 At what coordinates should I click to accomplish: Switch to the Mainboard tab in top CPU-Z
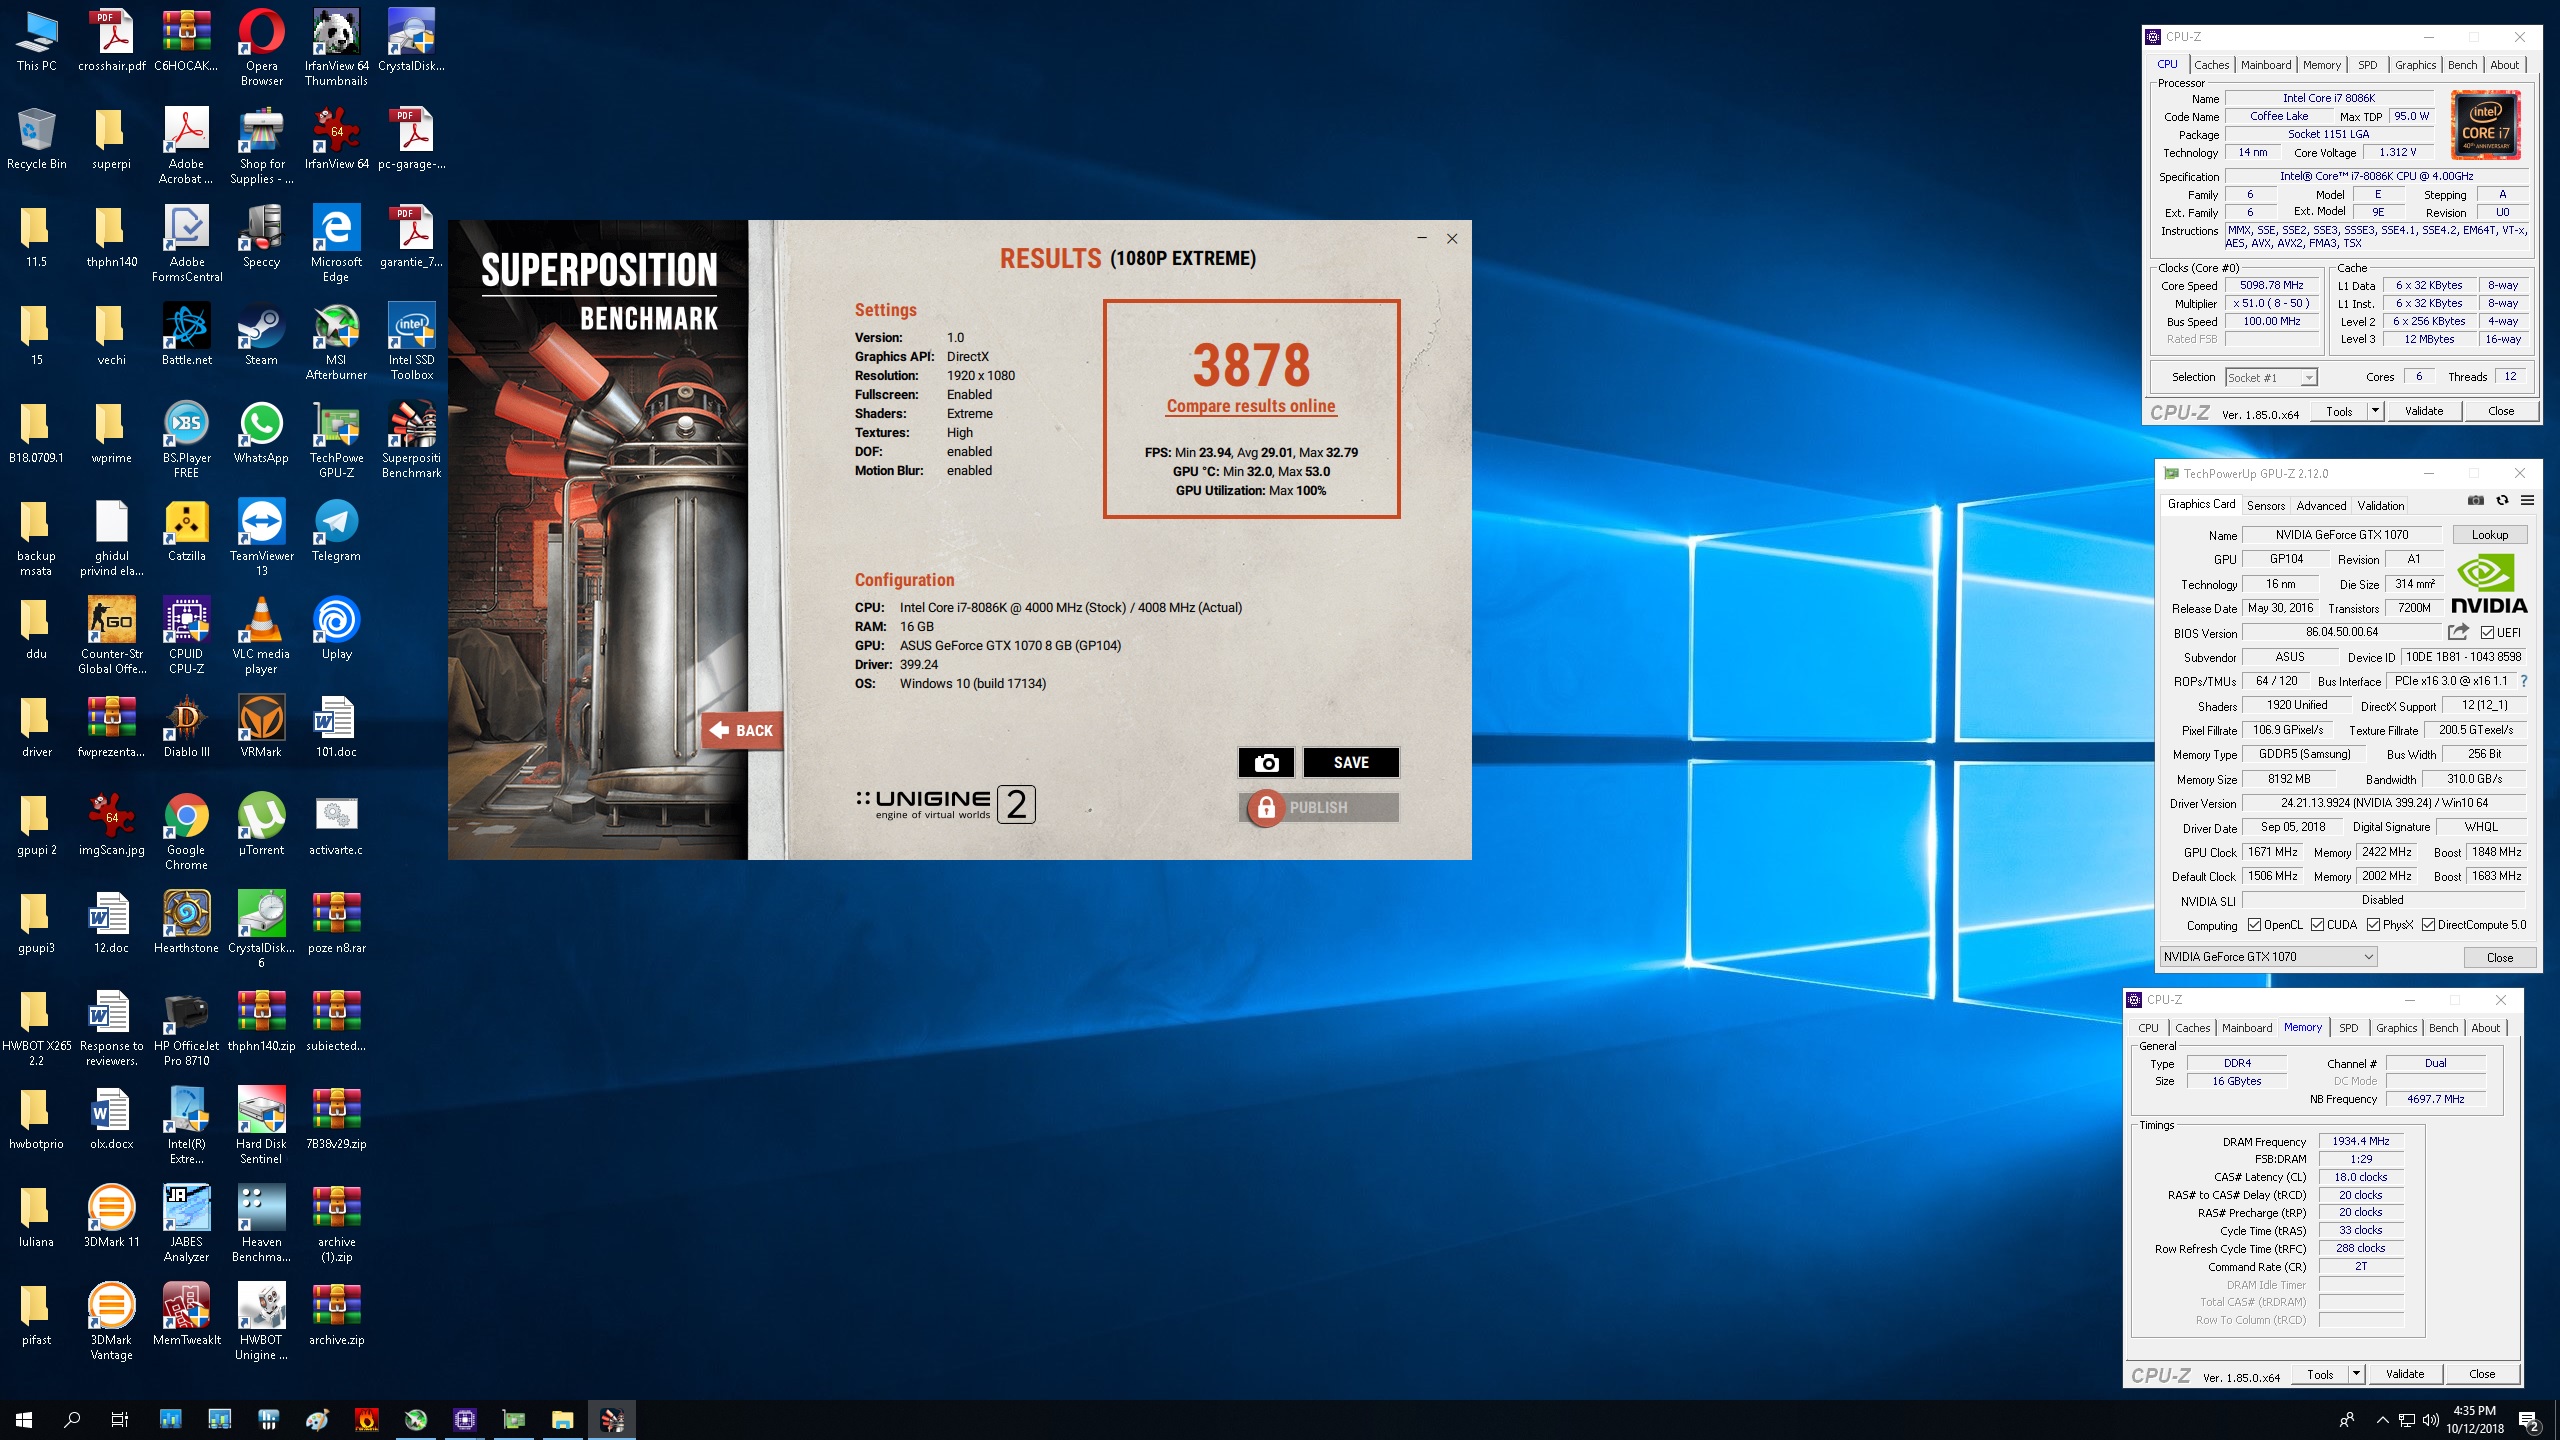pos(2265,65)
